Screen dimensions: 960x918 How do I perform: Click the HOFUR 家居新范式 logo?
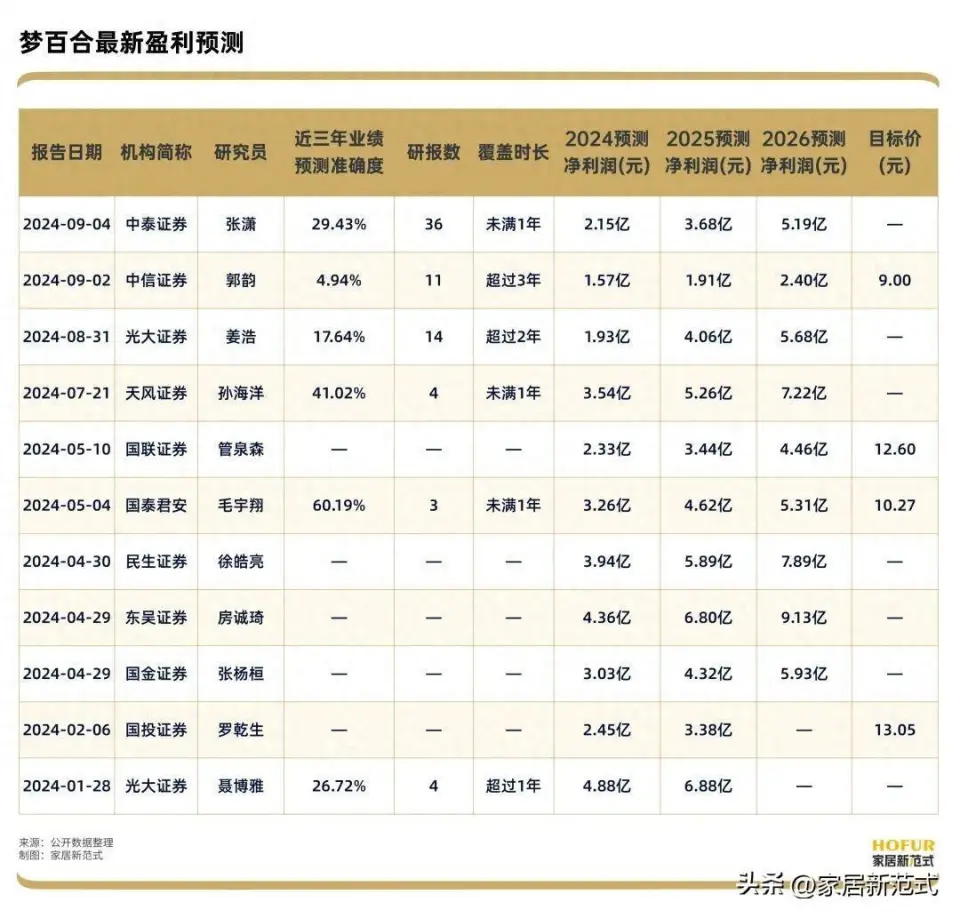(902, 852)
